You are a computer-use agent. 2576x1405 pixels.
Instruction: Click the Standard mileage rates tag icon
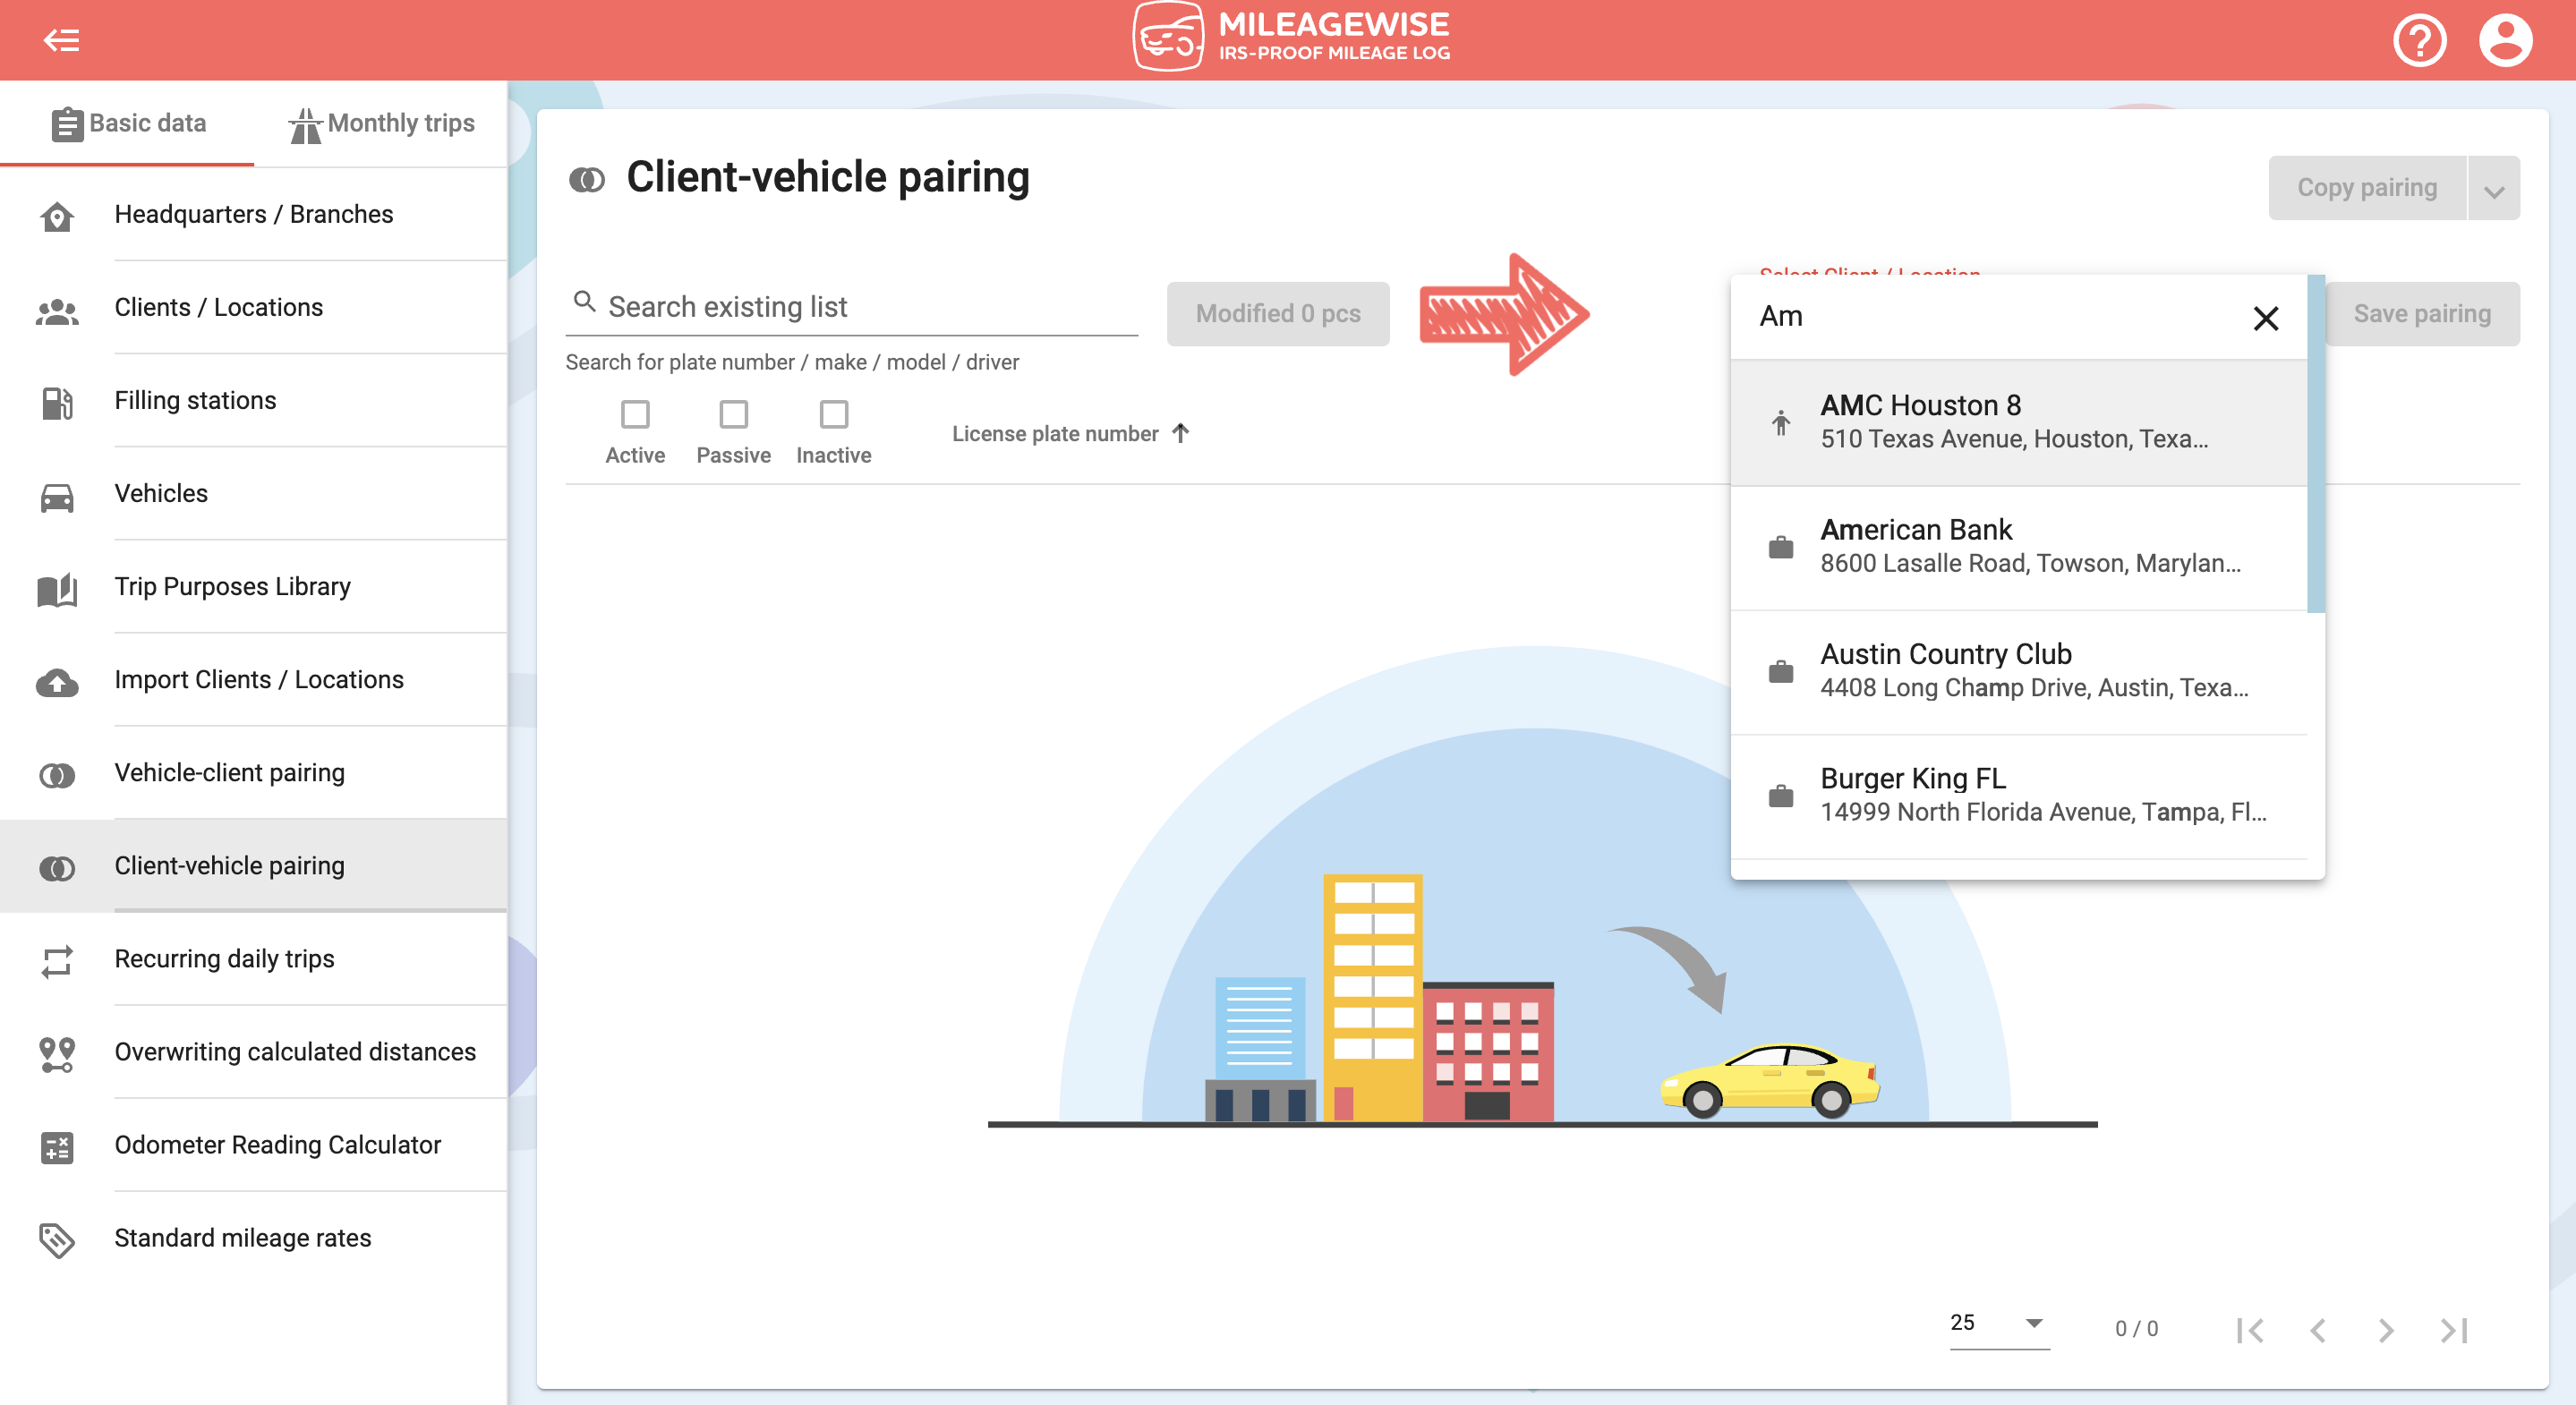(57, 1240)
